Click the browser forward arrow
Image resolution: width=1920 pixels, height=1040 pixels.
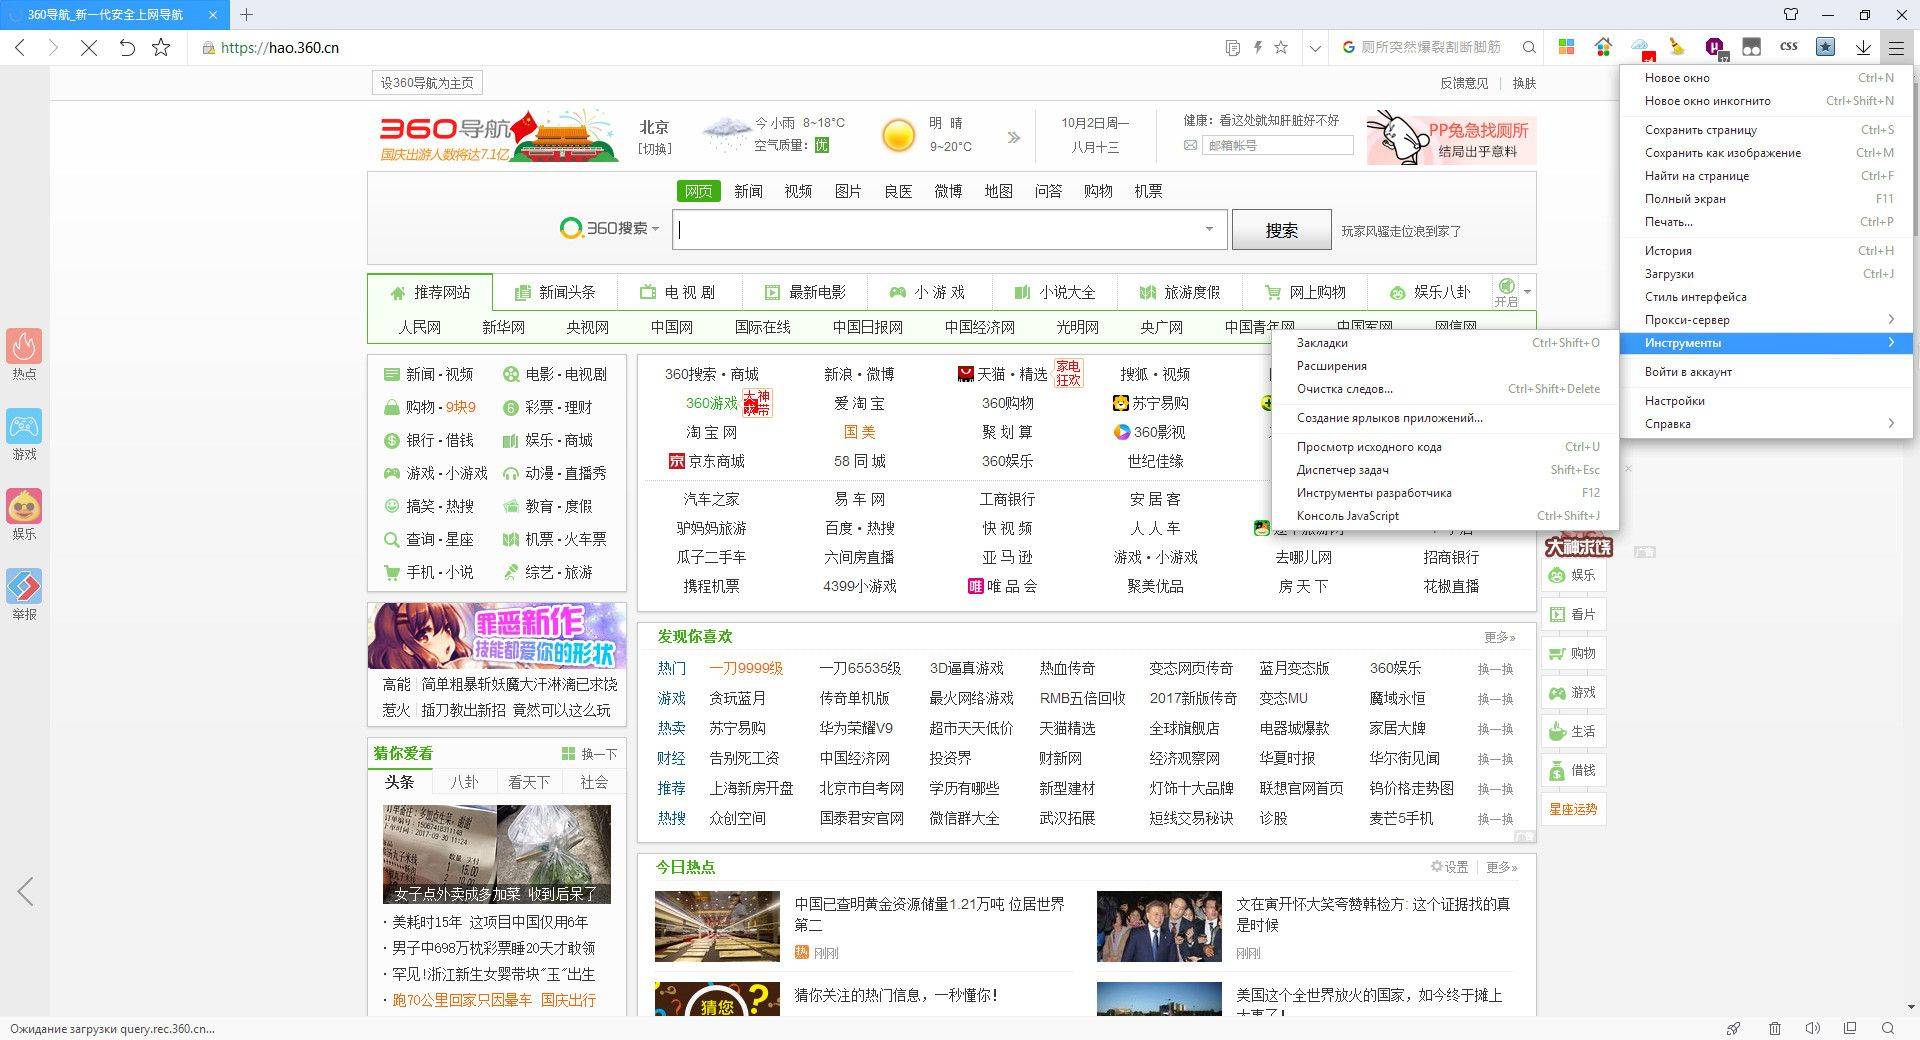tap(54, 47)
